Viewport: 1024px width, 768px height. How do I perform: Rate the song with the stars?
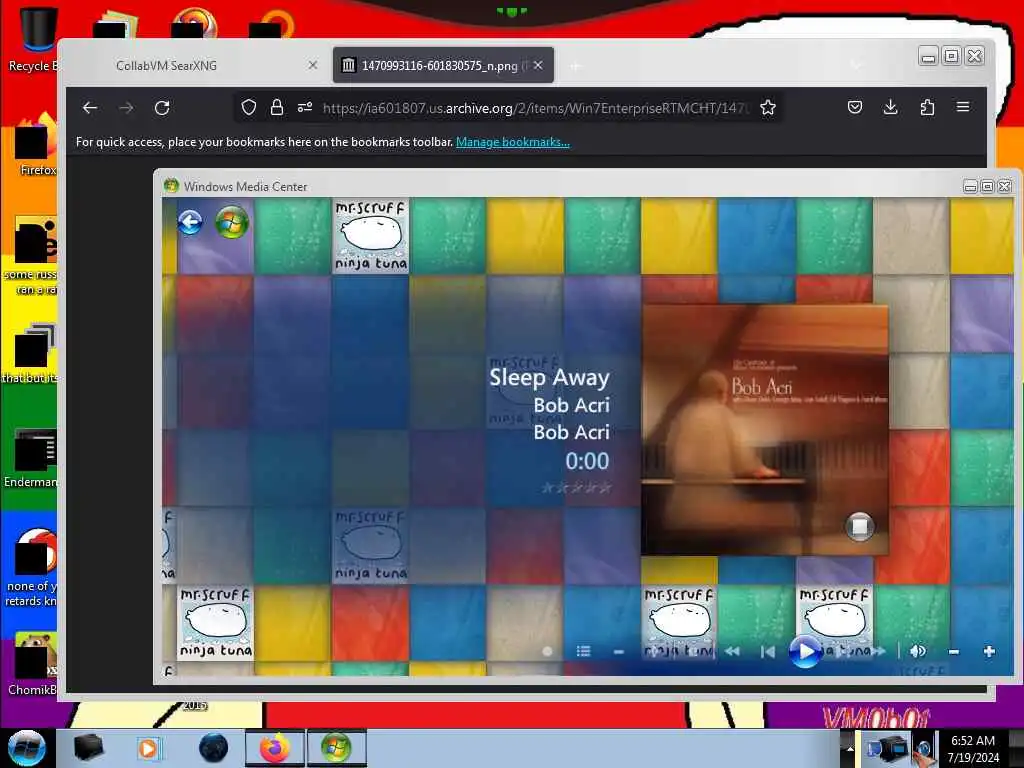pos(577,487)
